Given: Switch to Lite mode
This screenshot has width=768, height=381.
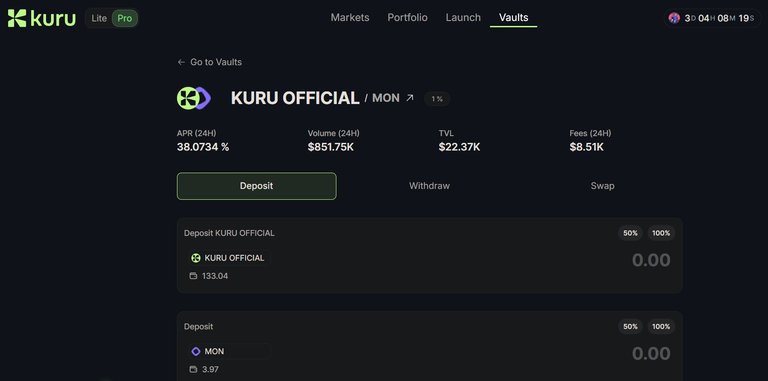Looking at the screenshot, I should pos(99,19).
